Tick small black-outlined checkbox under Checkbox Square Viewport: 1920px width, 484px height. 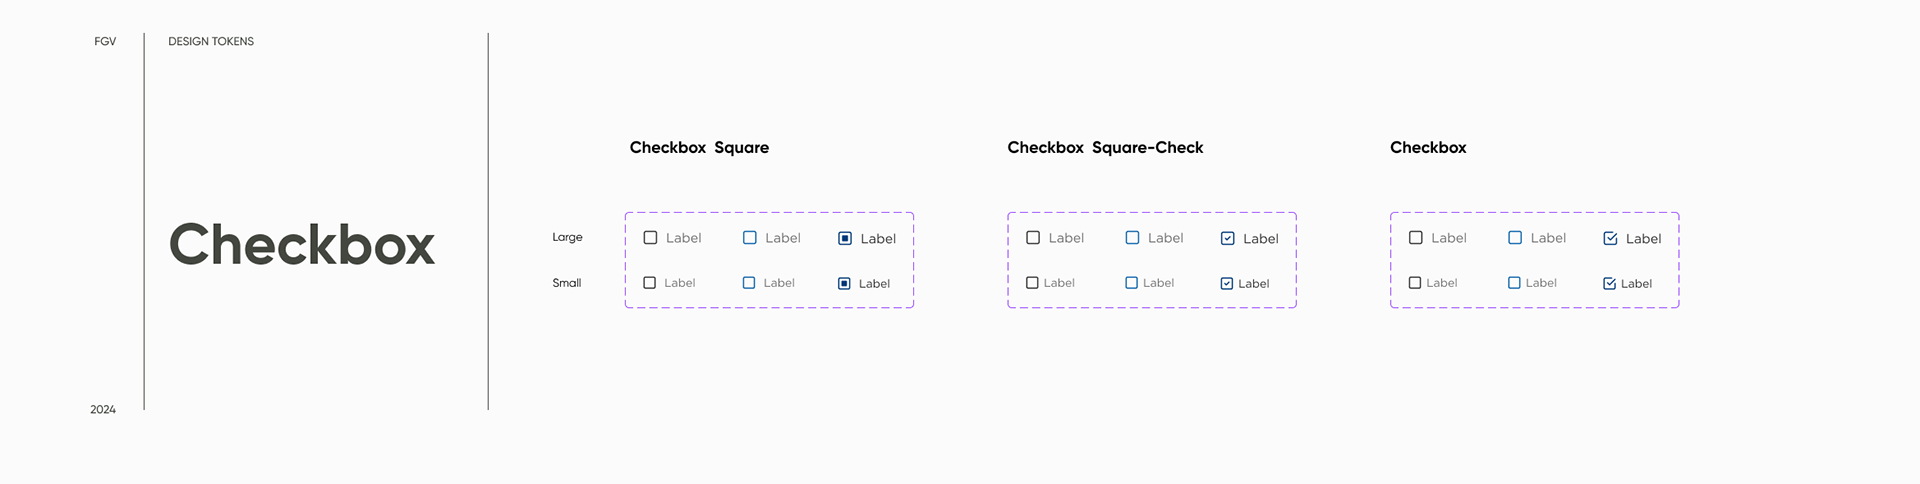pyautogui.click(x=649, y=283)
